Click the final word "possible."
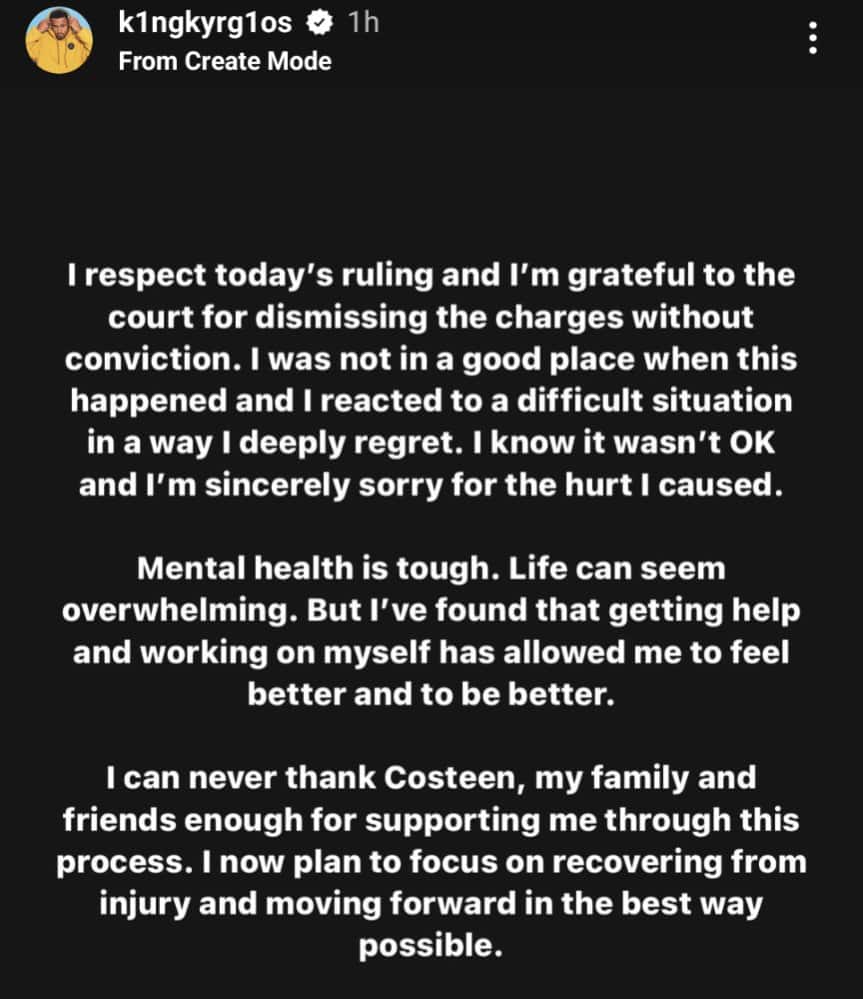The height and width of the screenshot is (999, 863). 429,944
